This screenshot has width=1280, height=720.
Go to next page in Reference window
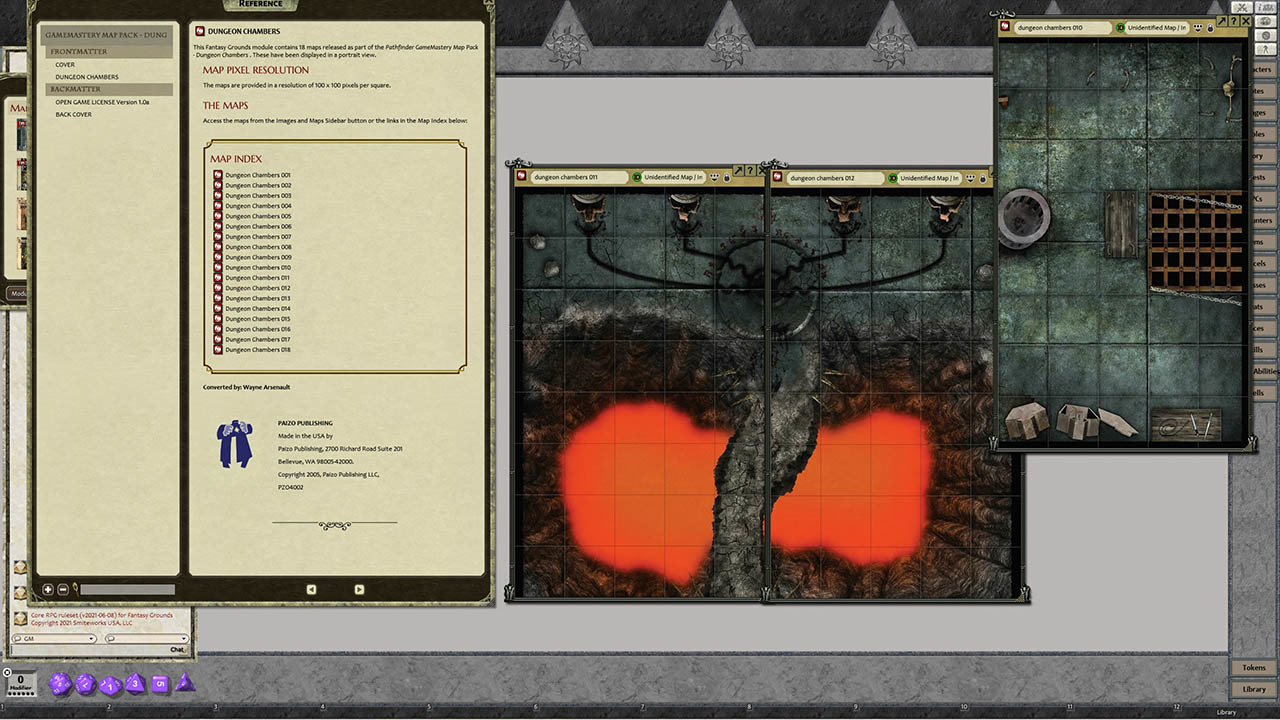(x=359, y=589)
